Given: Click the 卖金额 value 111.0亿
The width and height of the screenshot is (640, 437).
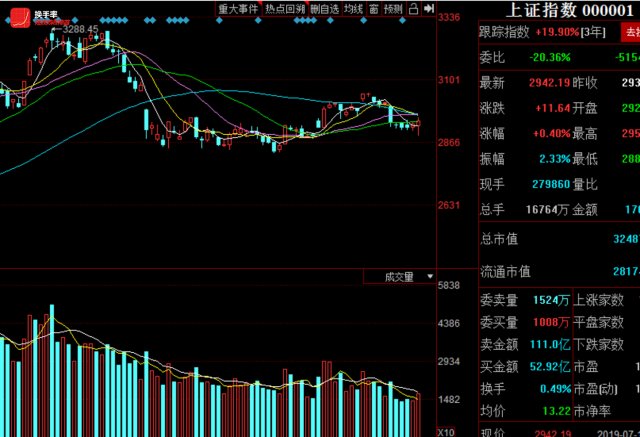Looking at the screenshot, I should point(550,344).
